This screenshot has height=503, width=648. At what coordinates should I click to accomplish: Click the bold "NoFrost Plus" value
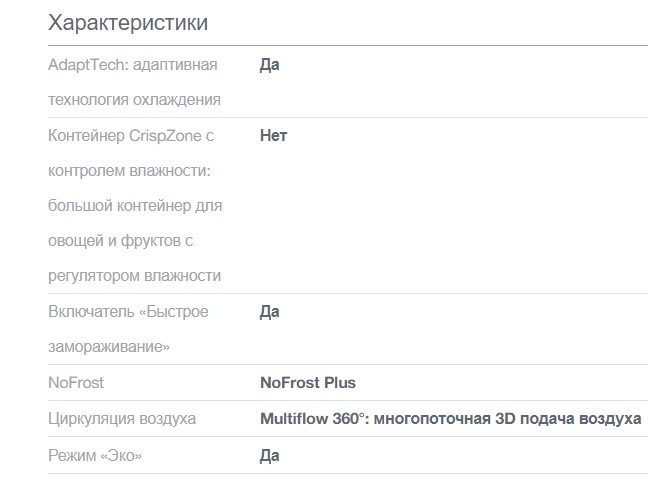click(x=307, y=382)
